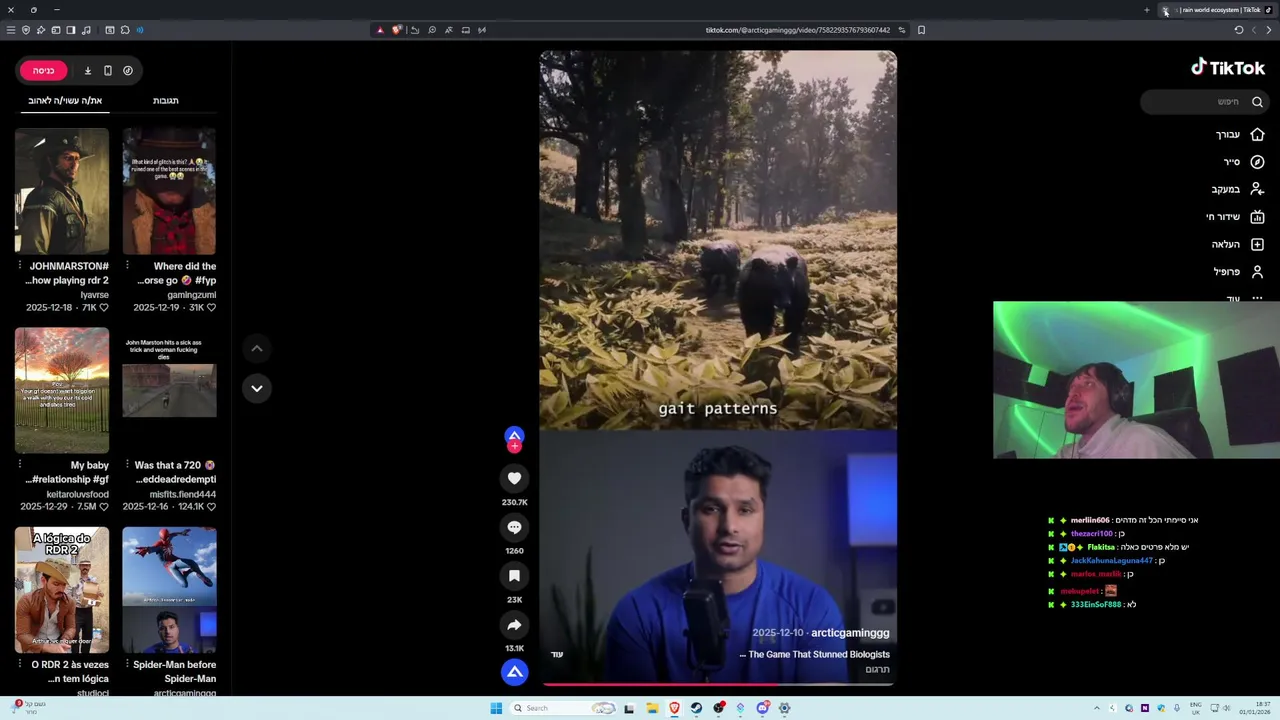
Task: Click the pink login button
Action: coord(43,70)
